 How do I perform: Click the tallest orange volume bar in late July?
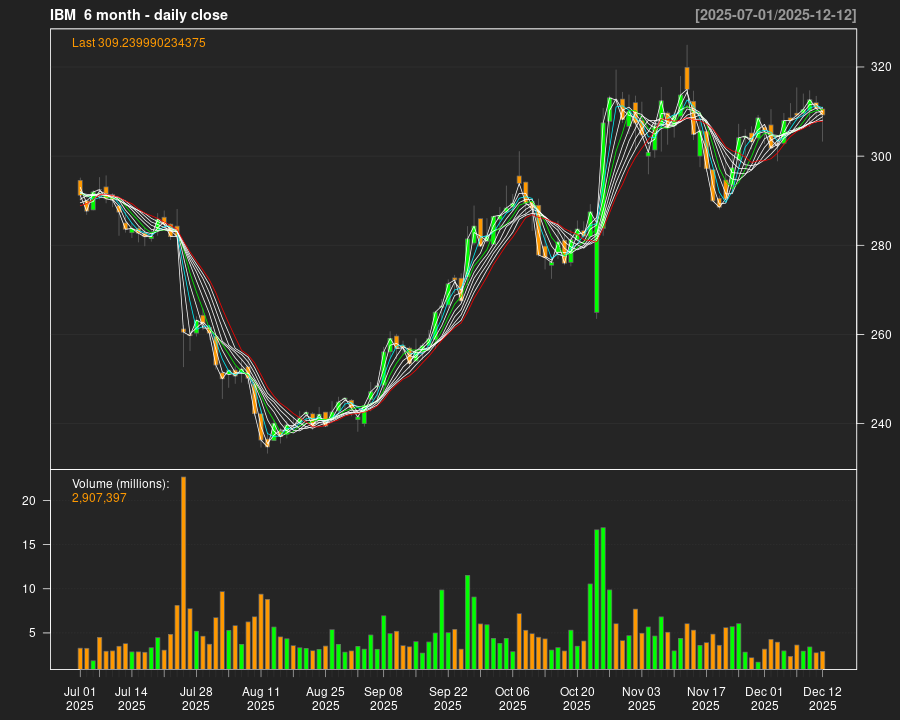(184, 572)
